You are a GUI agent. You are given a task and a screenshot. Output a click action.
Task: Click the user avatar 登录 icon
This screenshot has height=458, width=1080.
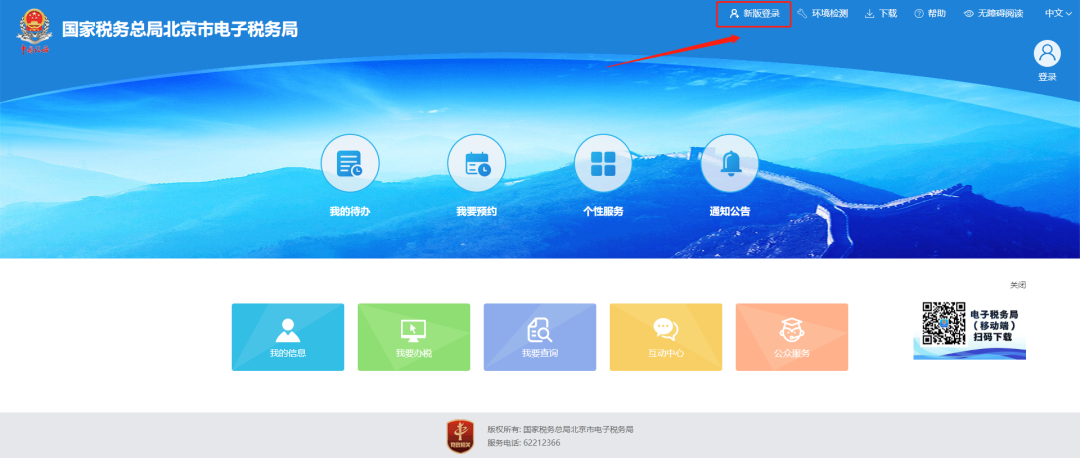click(x=1047, y=55)
